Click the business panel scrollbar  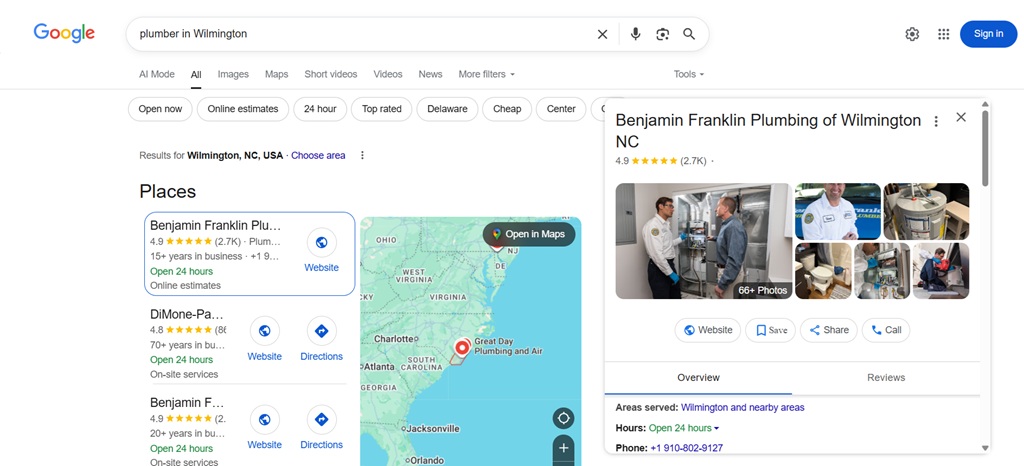[985, 149]
